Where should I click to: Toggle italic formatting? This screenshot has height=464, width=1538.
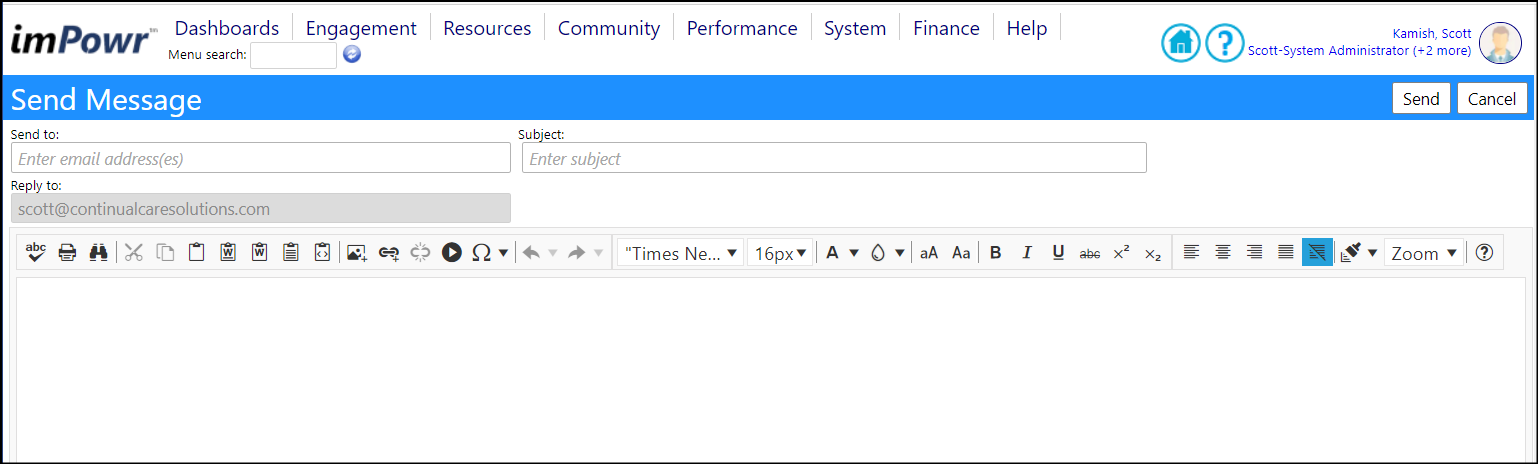(x=1026, y=253)
